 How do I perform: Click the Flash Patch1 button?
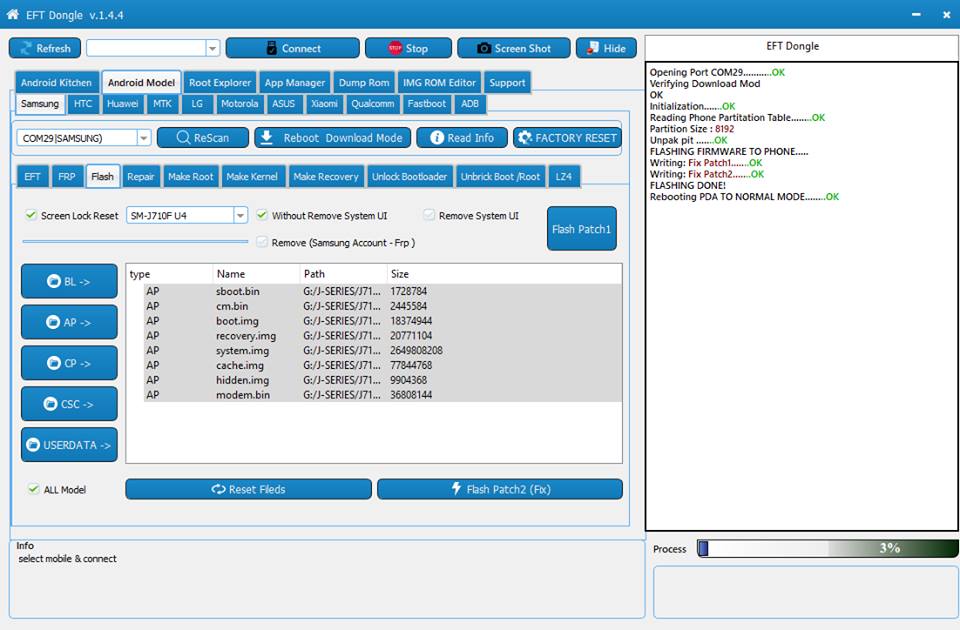click(x=582, y=229)
